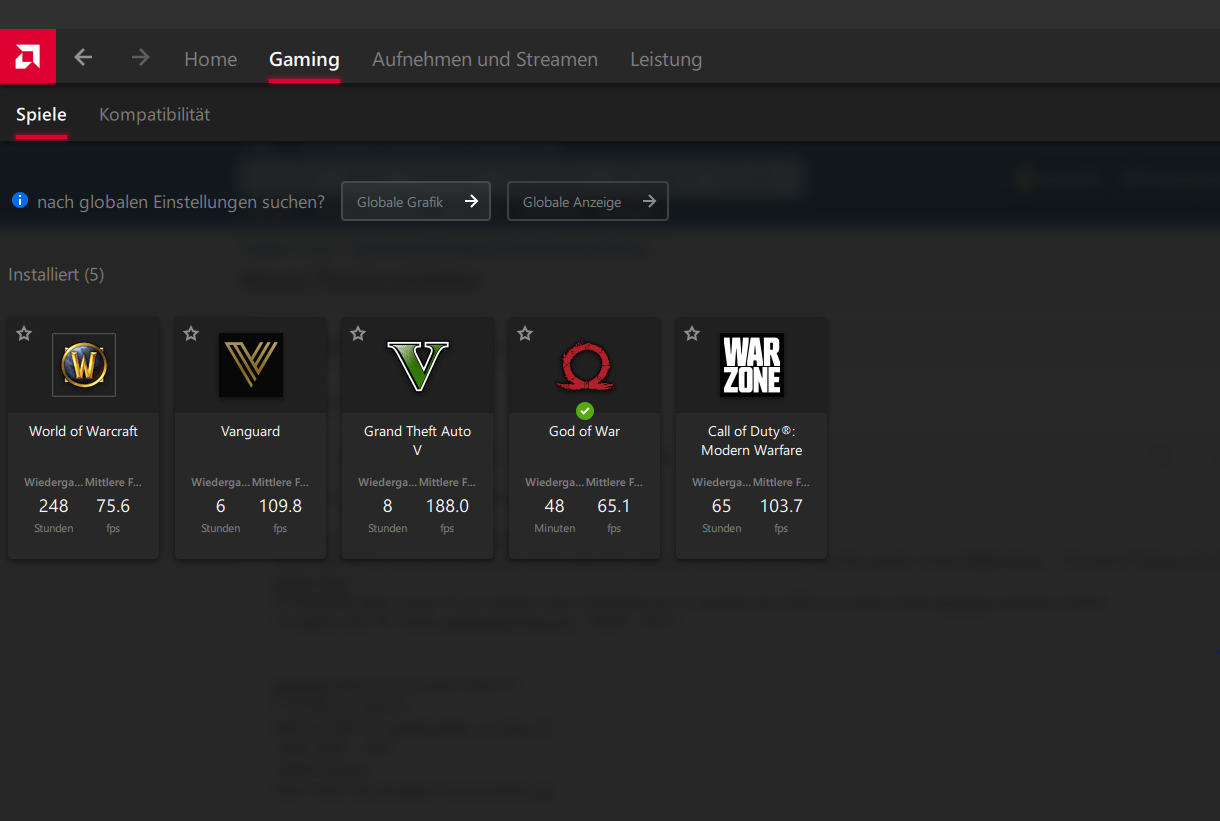Open Grand Theft Auto V icon
Screen dimensions: 1220x821
click(x=418, y=365)
